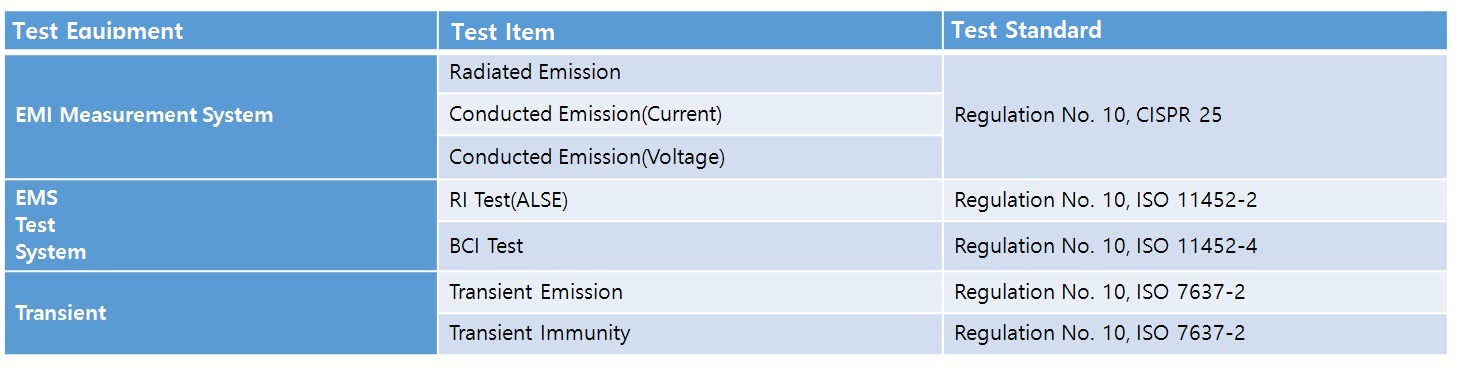Select the Conducted Emission(Current) cell

click(690, 114)
